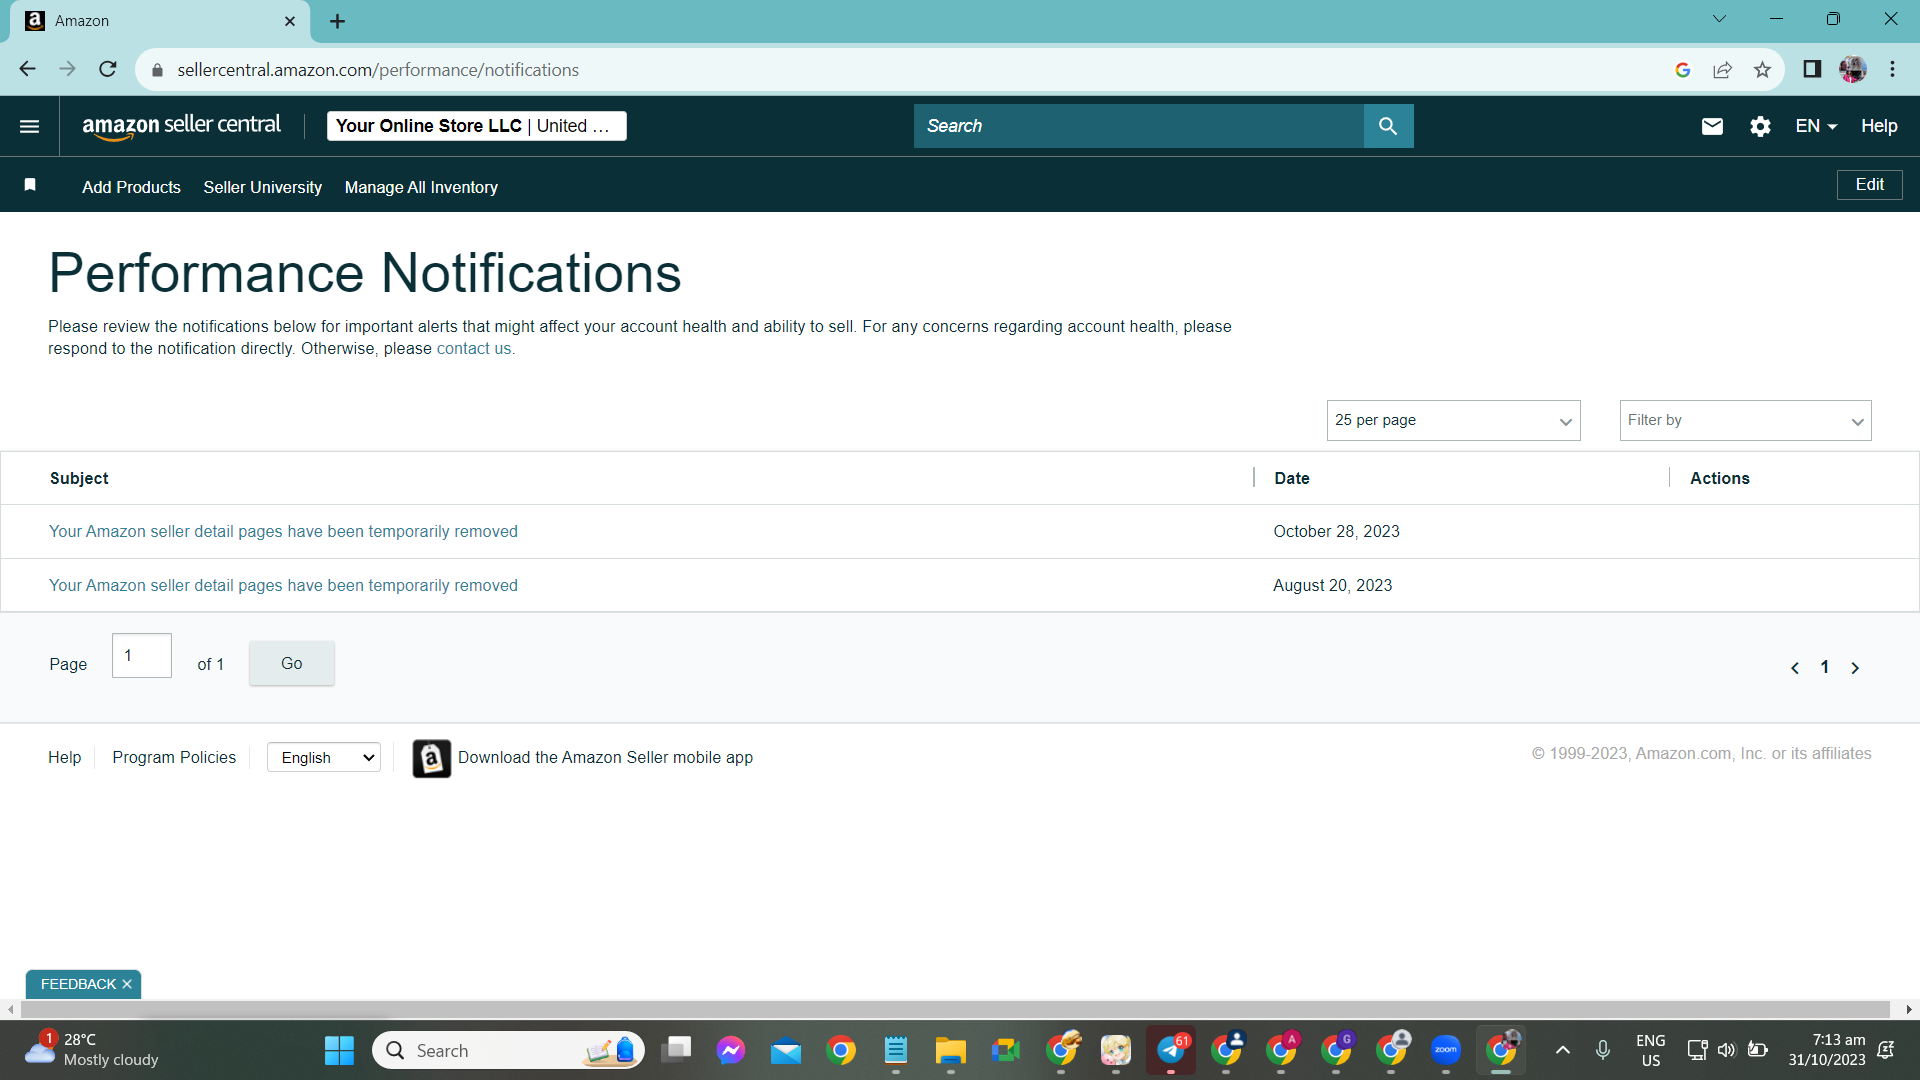Viewport: 1920px width, 1080px height.
Task: Open Telegram from the taskbar
Action: click(x=1171, y=1050)
